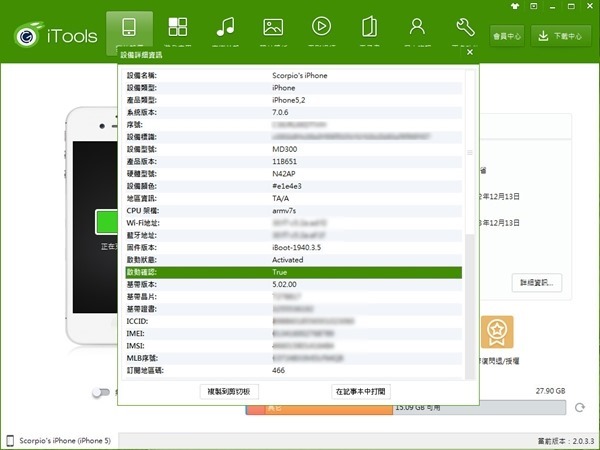Select the iPhone5,2 product type row
Viewport: 600px width, 450px height.
point(293,100)
